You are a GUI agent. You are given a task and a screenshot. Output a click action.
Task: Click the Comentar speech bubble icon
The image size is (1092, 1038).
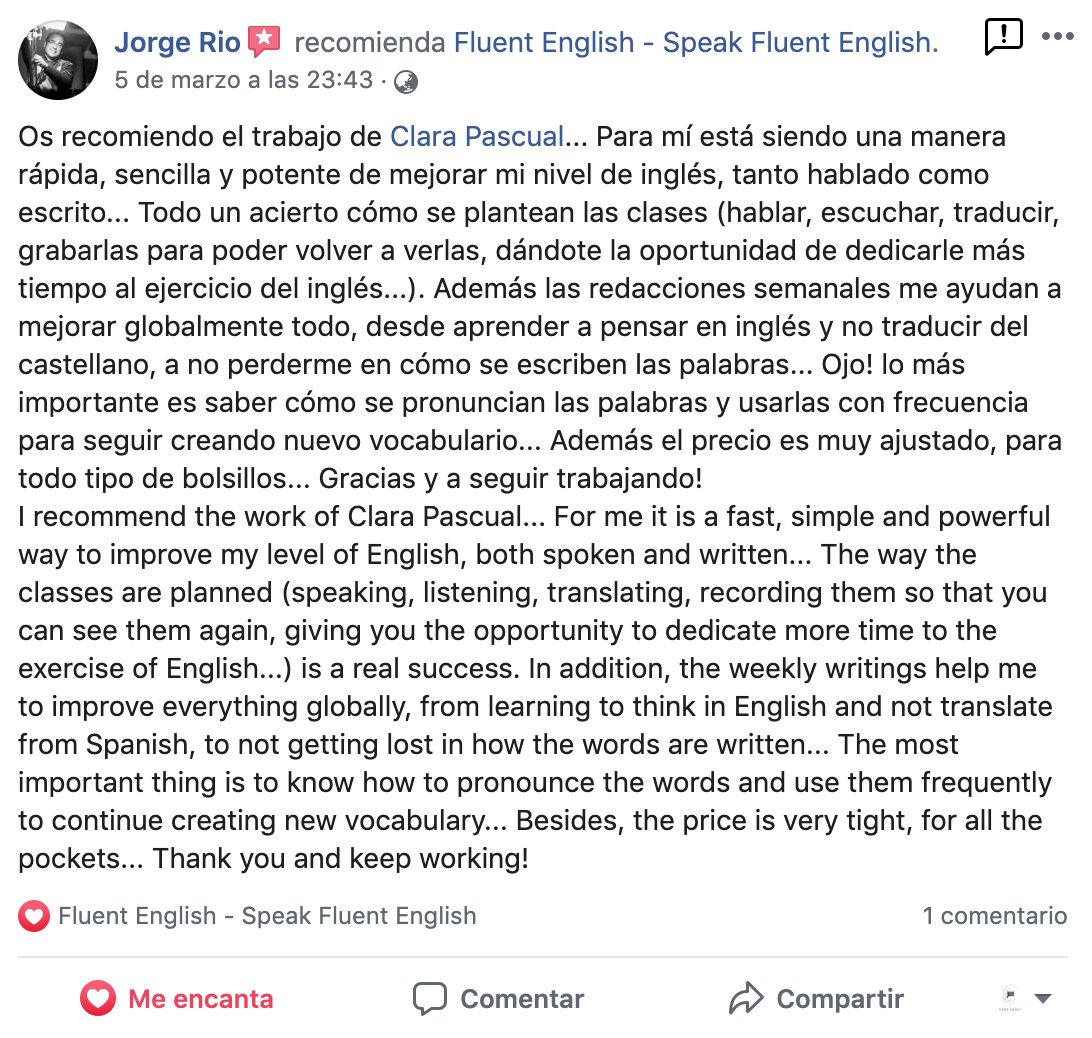430,999
